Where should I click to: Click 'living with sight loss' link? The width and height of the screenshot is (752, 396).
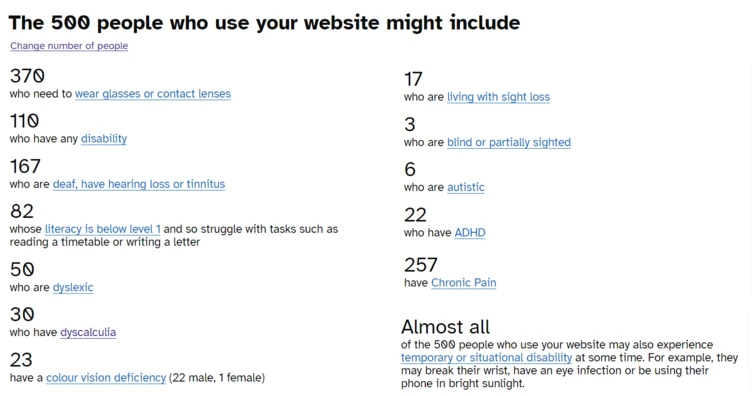pyautogui.click(x=498, y=97)
